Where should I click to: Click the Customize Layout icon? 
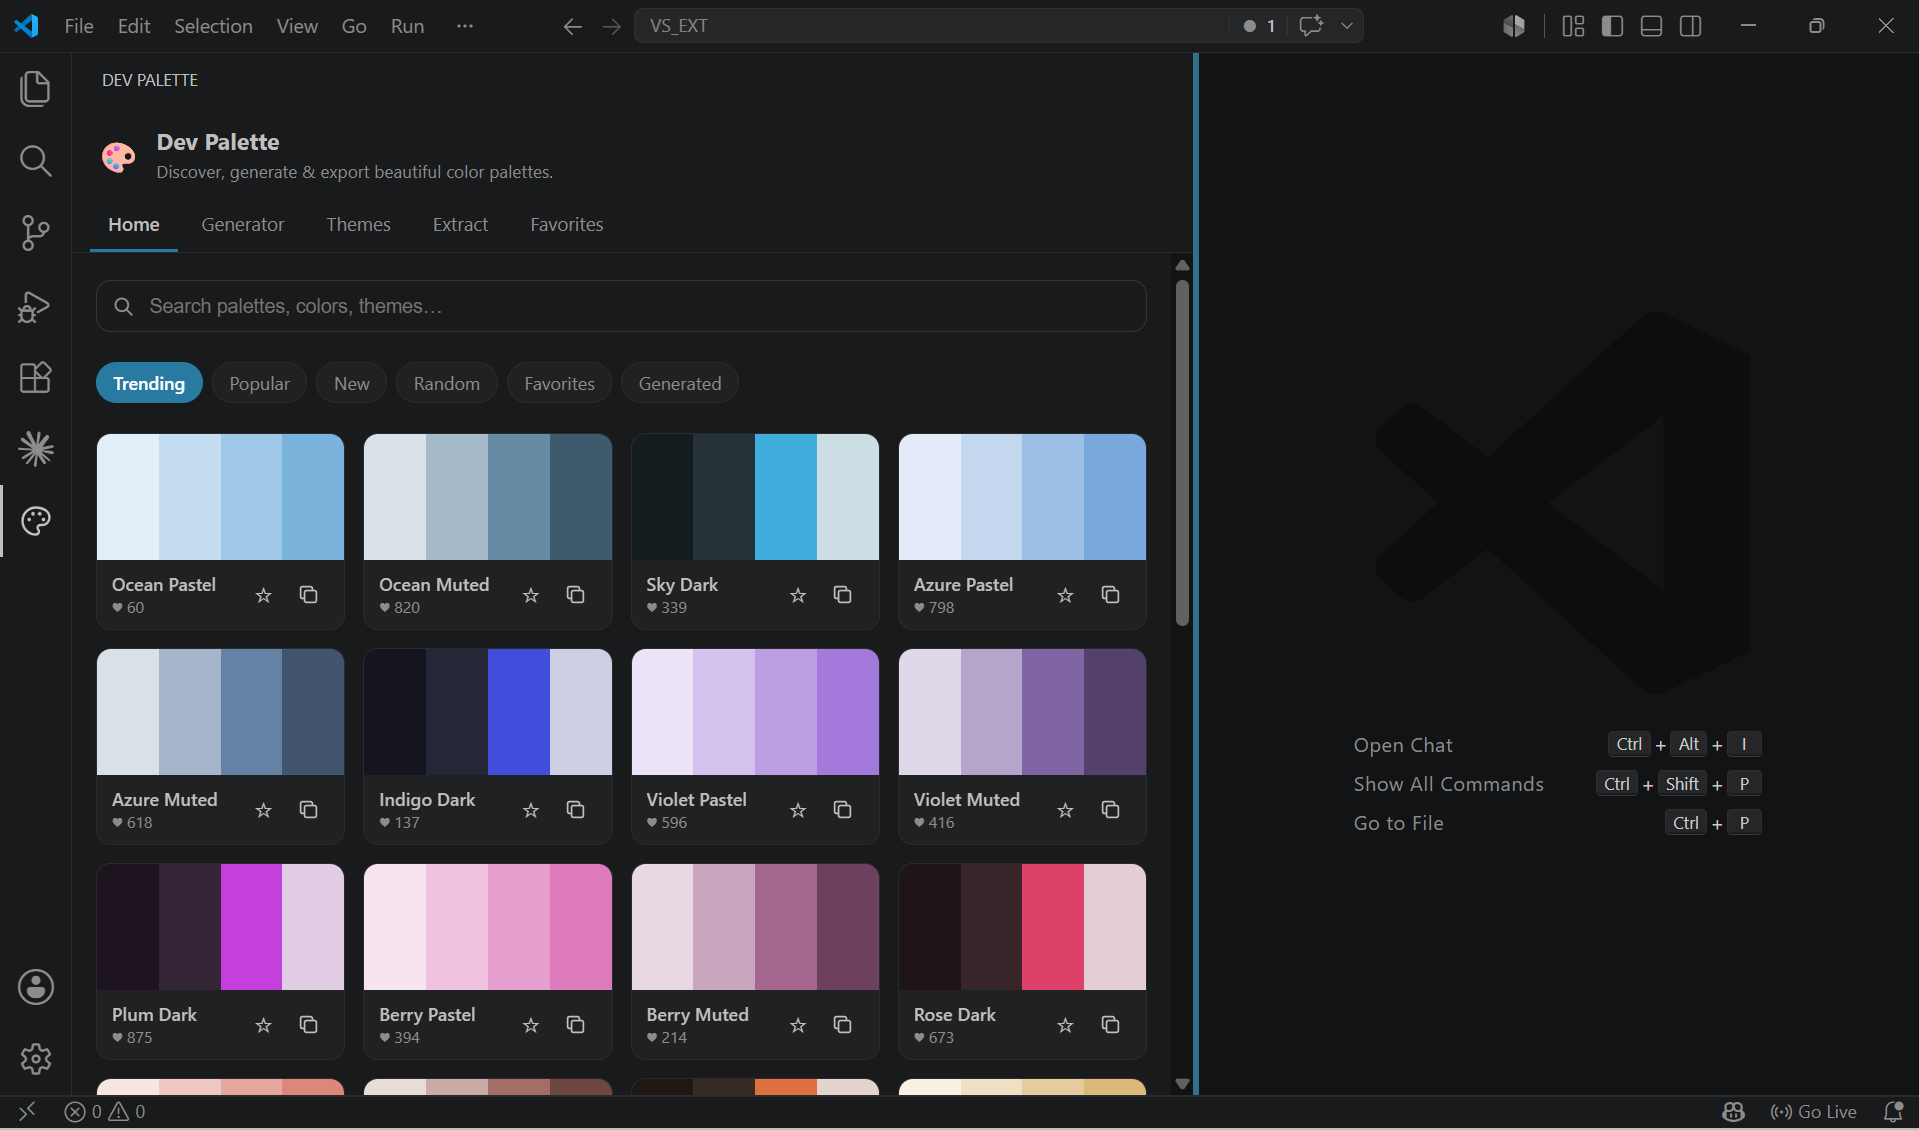tap(1573, 26)
